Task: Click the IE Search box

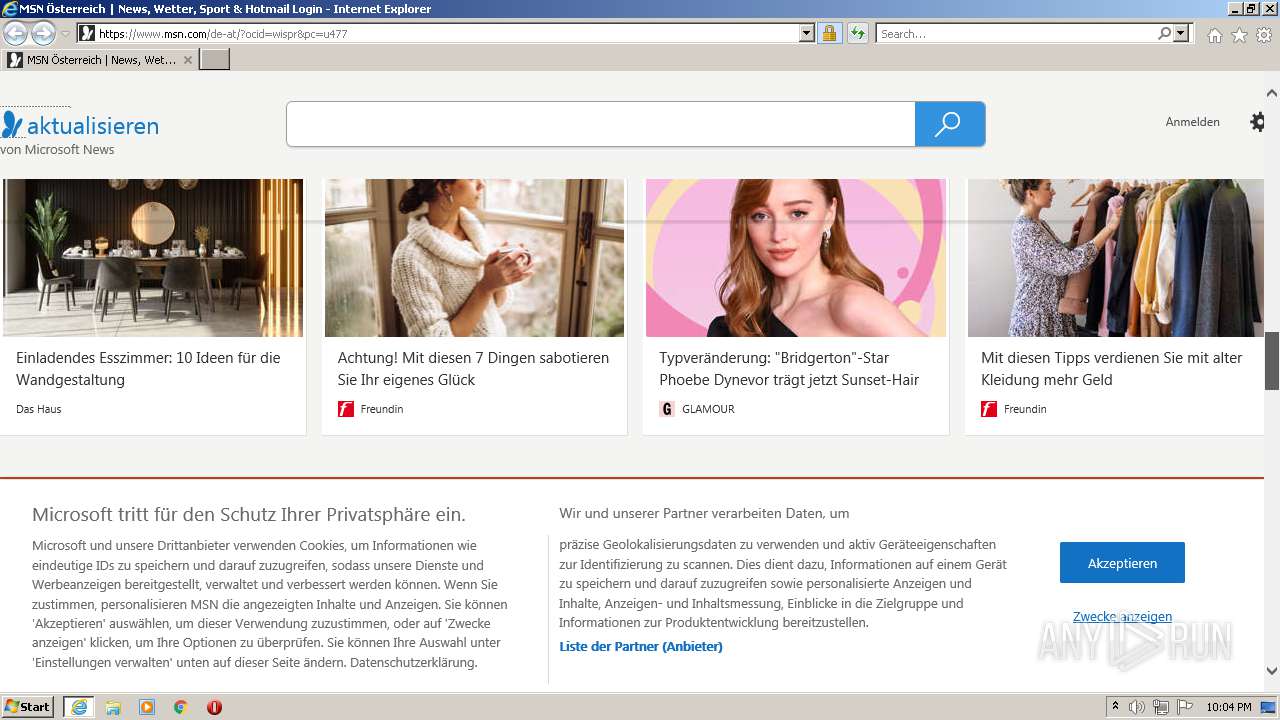Action: click(x=1017, y=33)
